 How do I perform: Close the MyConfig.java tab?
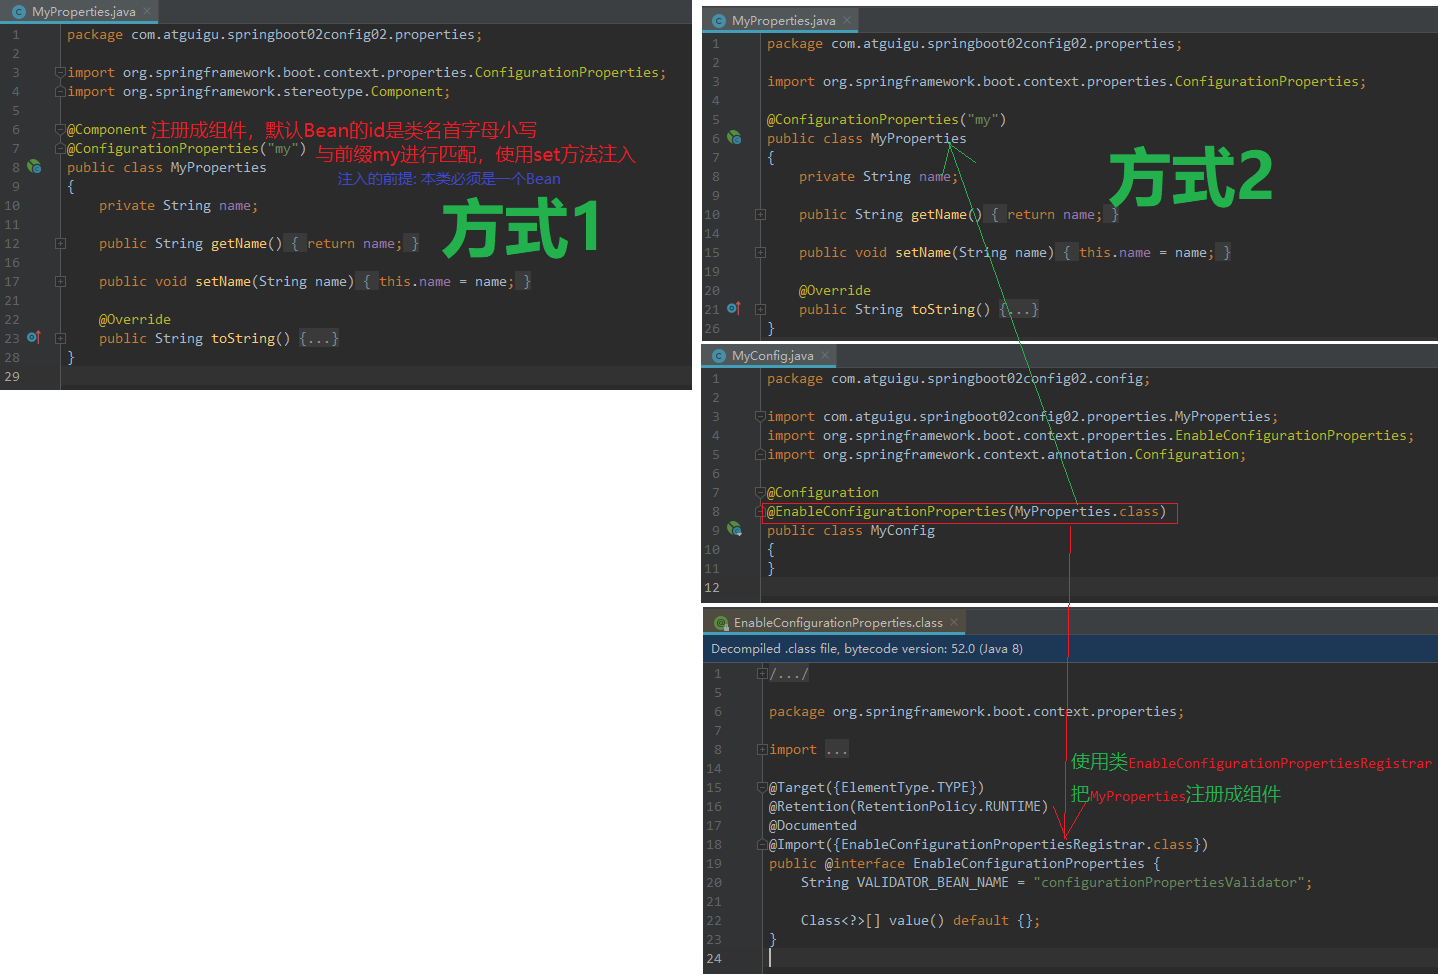click(x=825, y=356)
